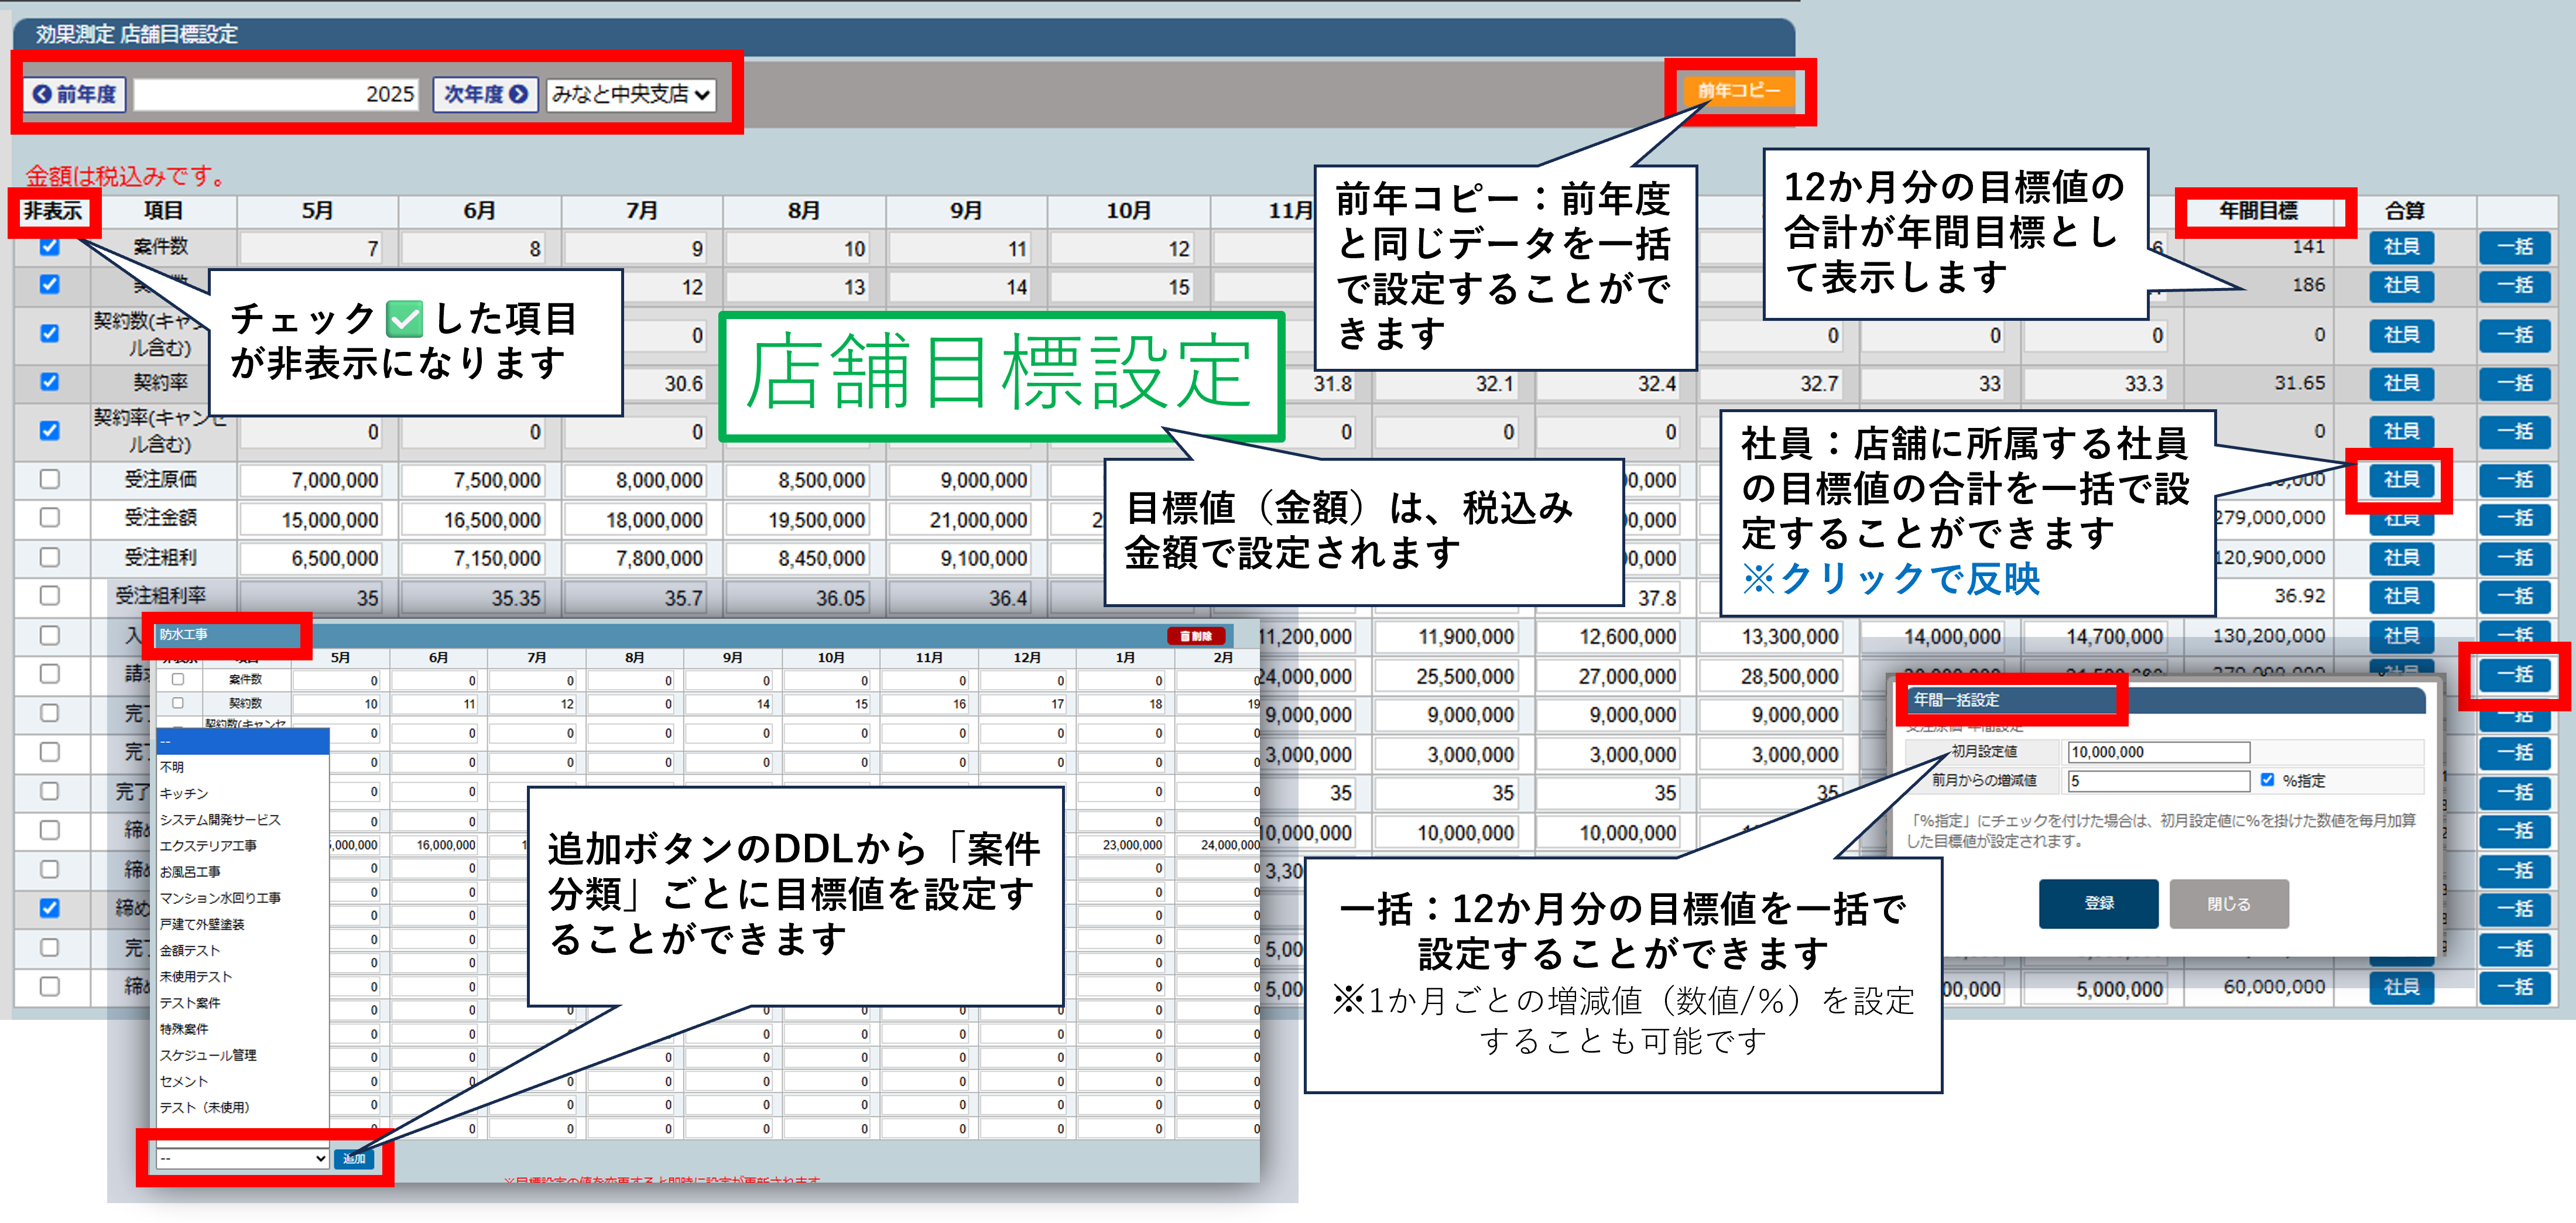Click the 前年度 previous year button
The image size is (2576, 1223).
tap(75, 94)
